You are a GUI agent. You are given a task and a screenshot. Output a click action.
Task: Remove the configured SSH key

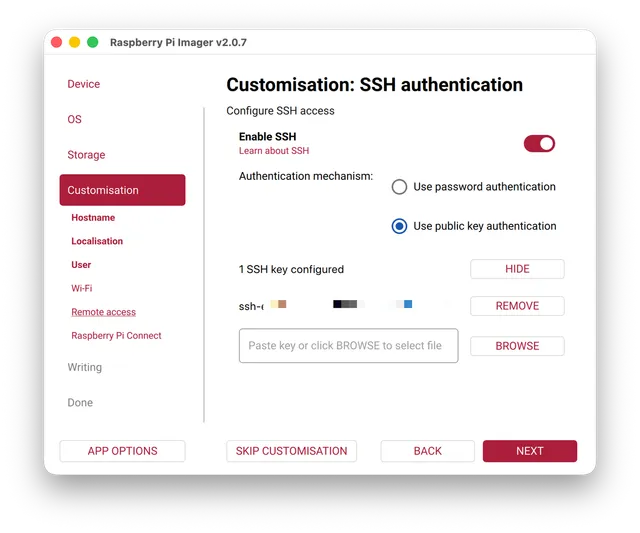pyautogui.click(x=517, y=306)
